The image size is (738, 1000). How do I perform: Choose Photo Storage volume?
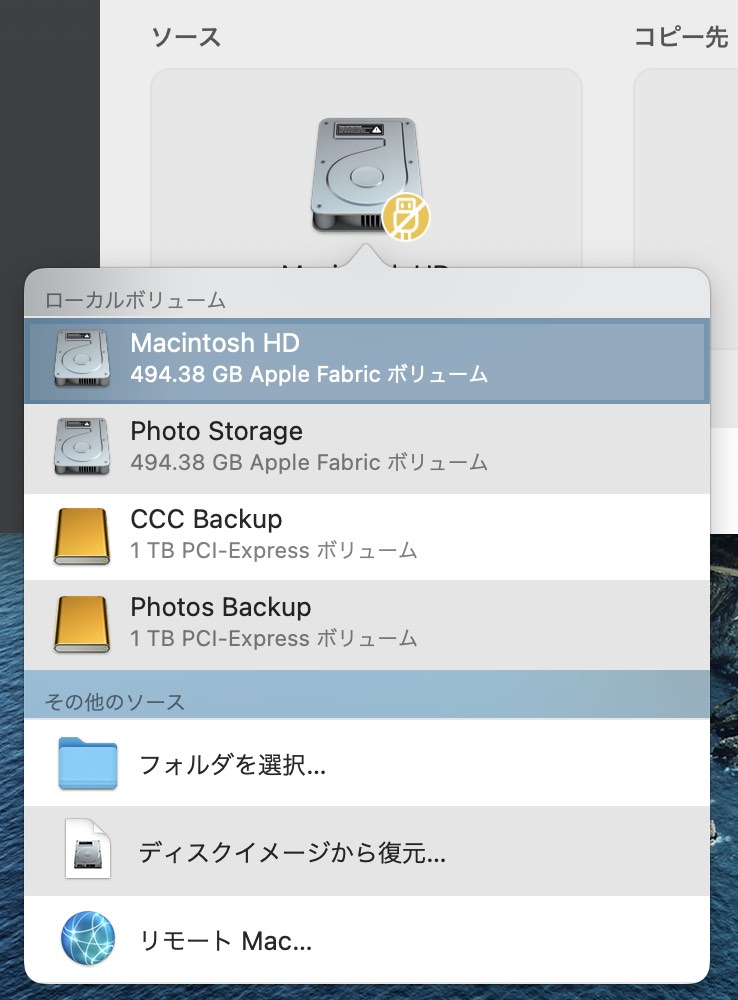(x=367, y=448)
